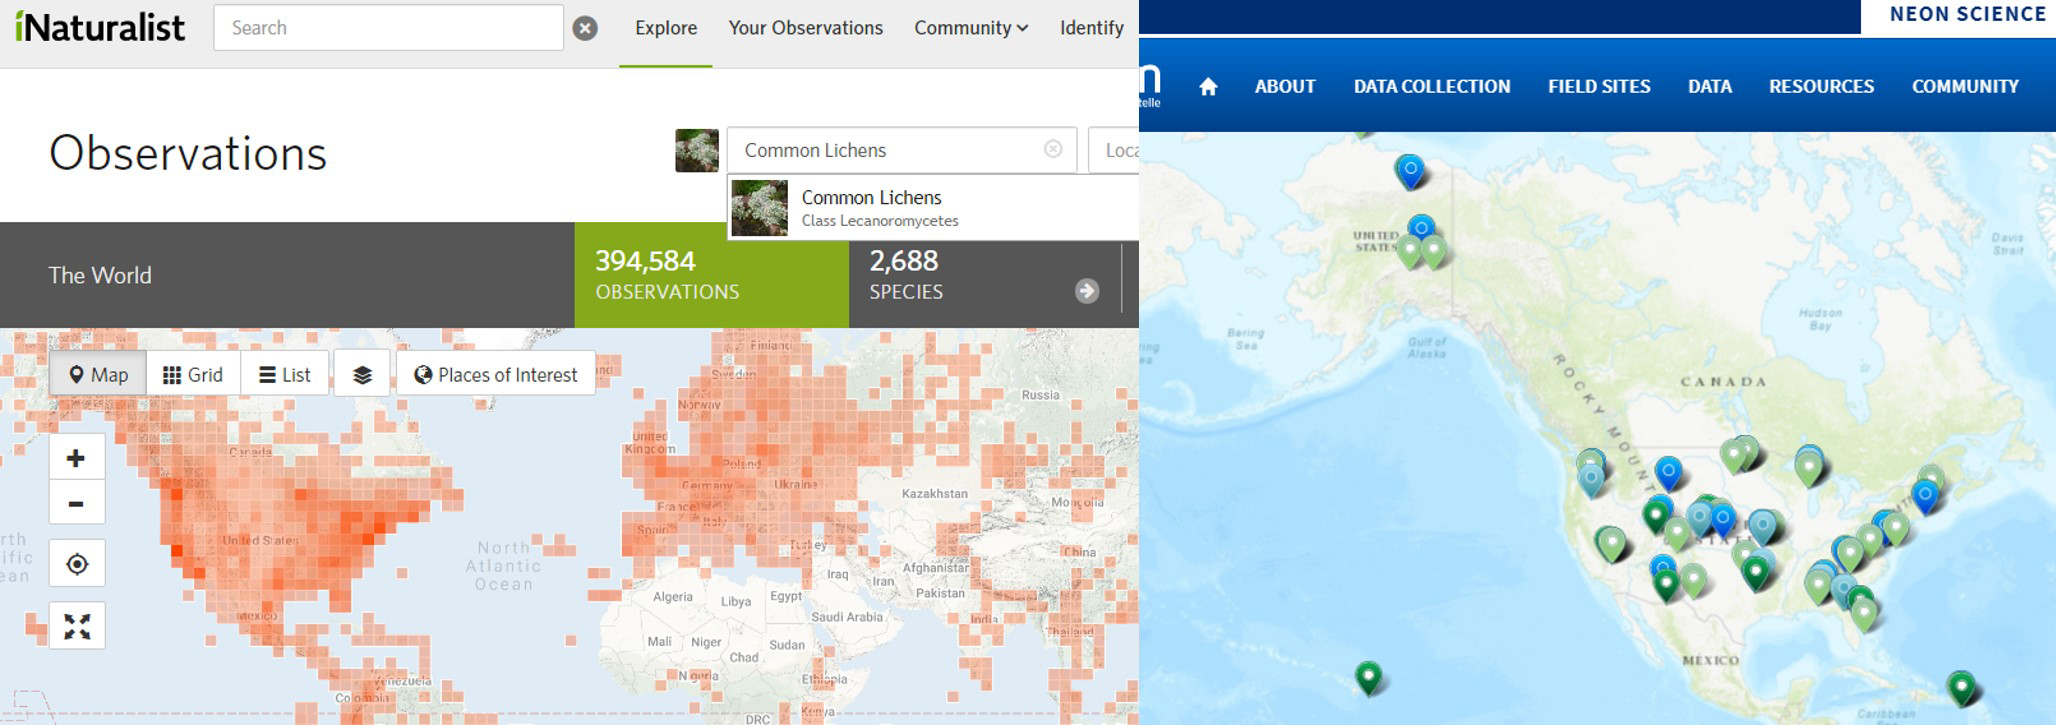Go to NEON home icon
Image resolution: width=2056 pixels, height=725 pixels.
(1208, 87)
